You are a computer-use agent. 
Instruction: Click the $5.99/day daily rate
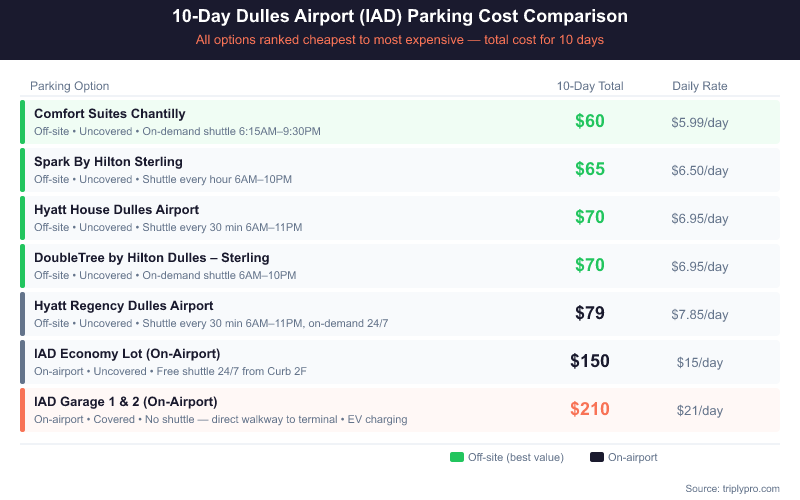point(700,122)
